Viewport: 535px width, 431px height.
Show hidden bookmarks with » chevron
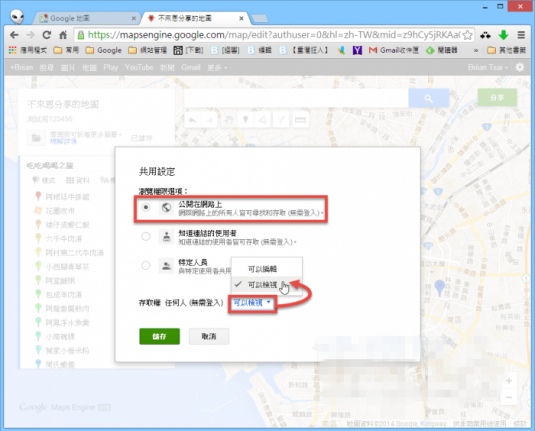click(476, 51)
